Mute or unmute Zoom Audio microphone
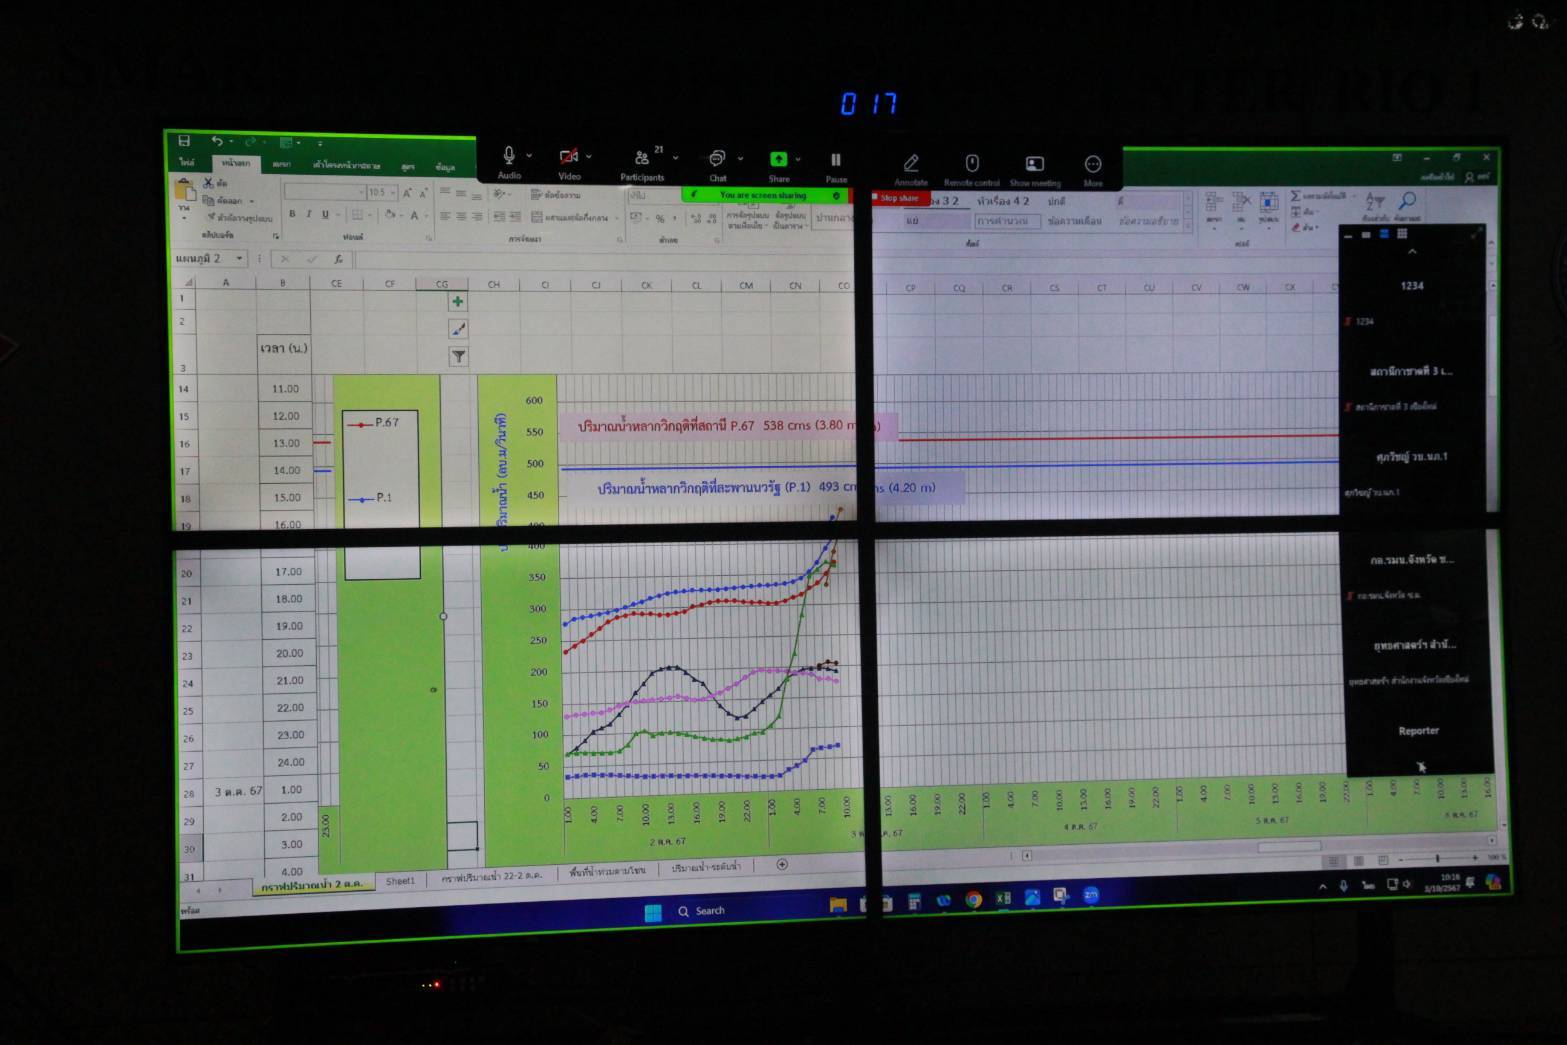Viewport: 1567px width, 1045px height. pyautogui.click(x=508, y=162)
